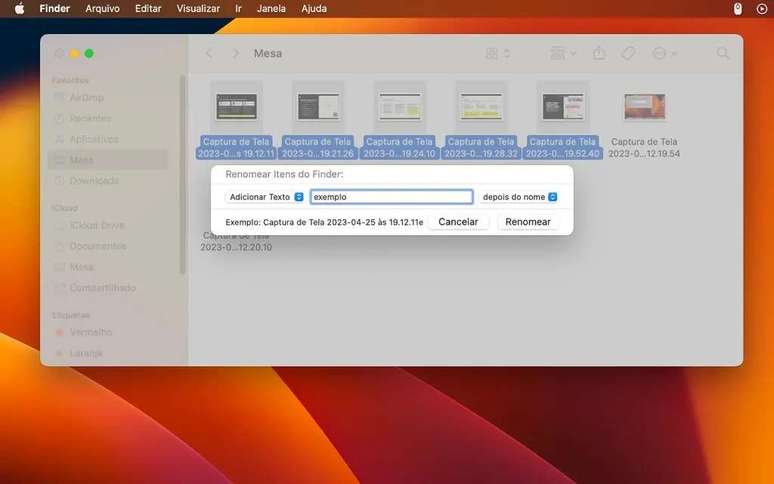Select thumbnail of screenshot ending 19.21.26
This screenshot has height=484, width=774.
318,107
